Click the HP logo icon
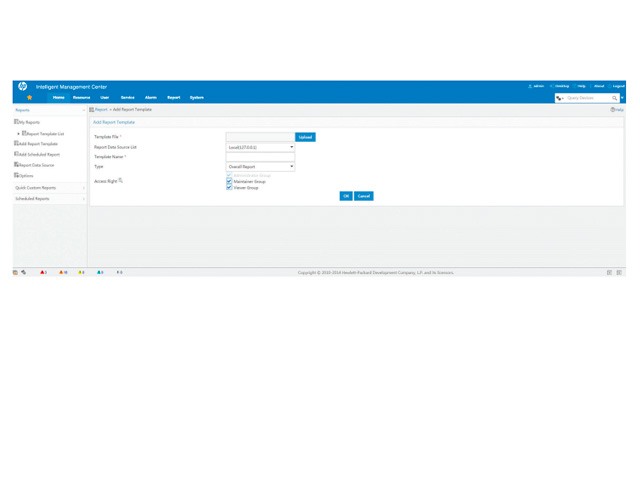The height and width of the screenshot is (480, 640). pos(22,87)
